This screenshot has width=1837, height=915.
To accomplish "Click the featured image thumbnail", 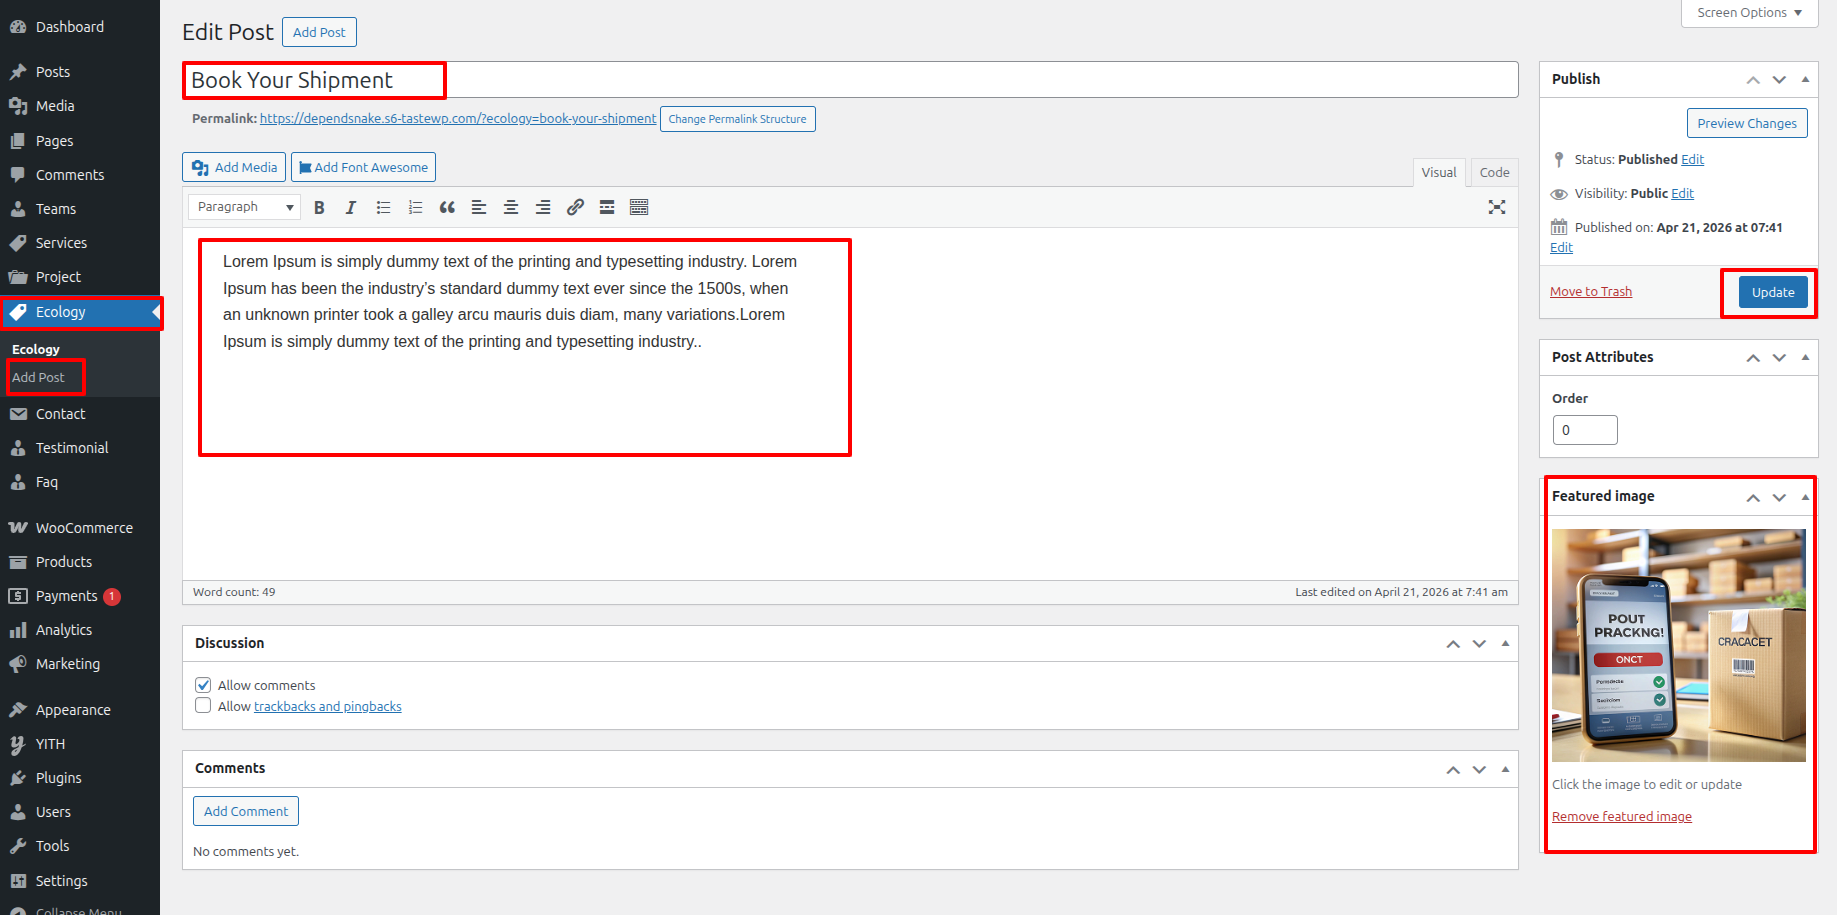I will [1678, 645].
